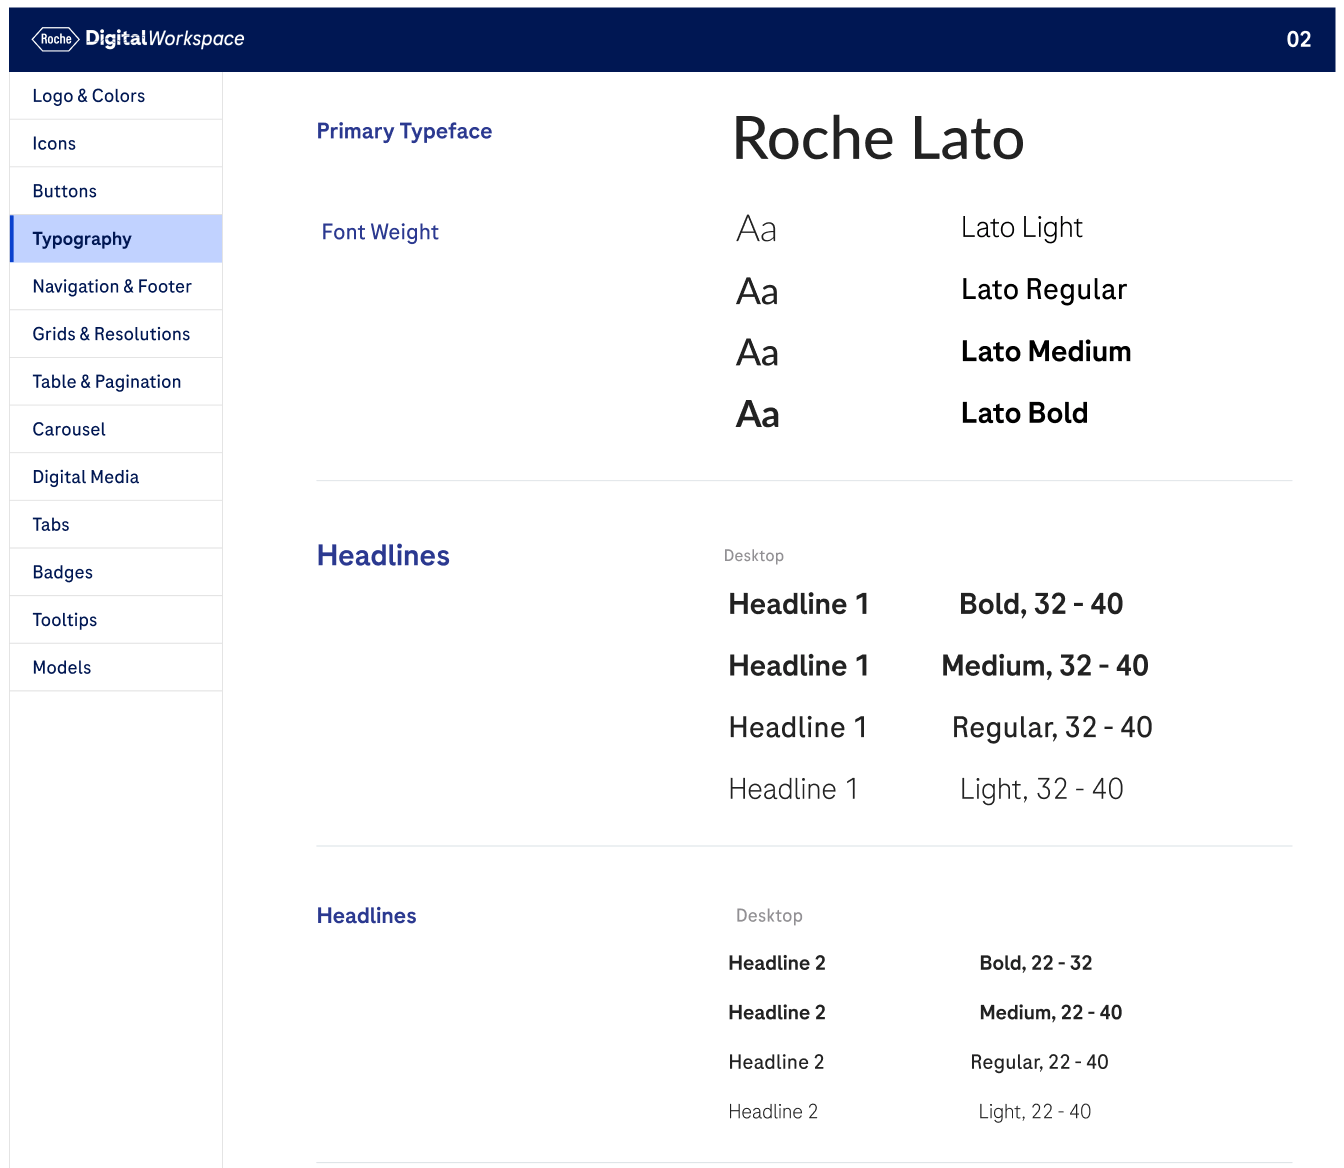This screenshot has width=1344, height=1168.
Task: Click the Primary Typeface heading
Action: point(404,131)
